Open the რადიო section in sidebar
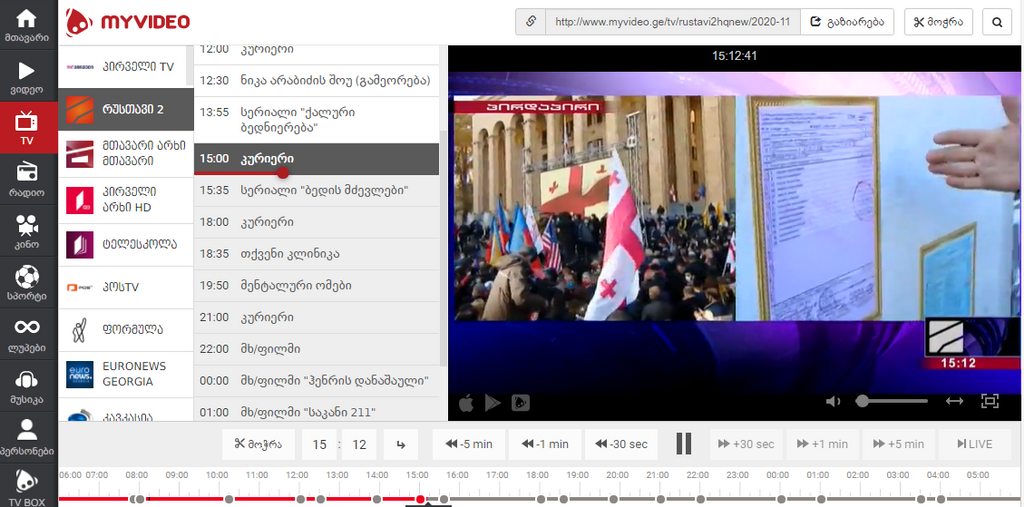 coord(27,178)
